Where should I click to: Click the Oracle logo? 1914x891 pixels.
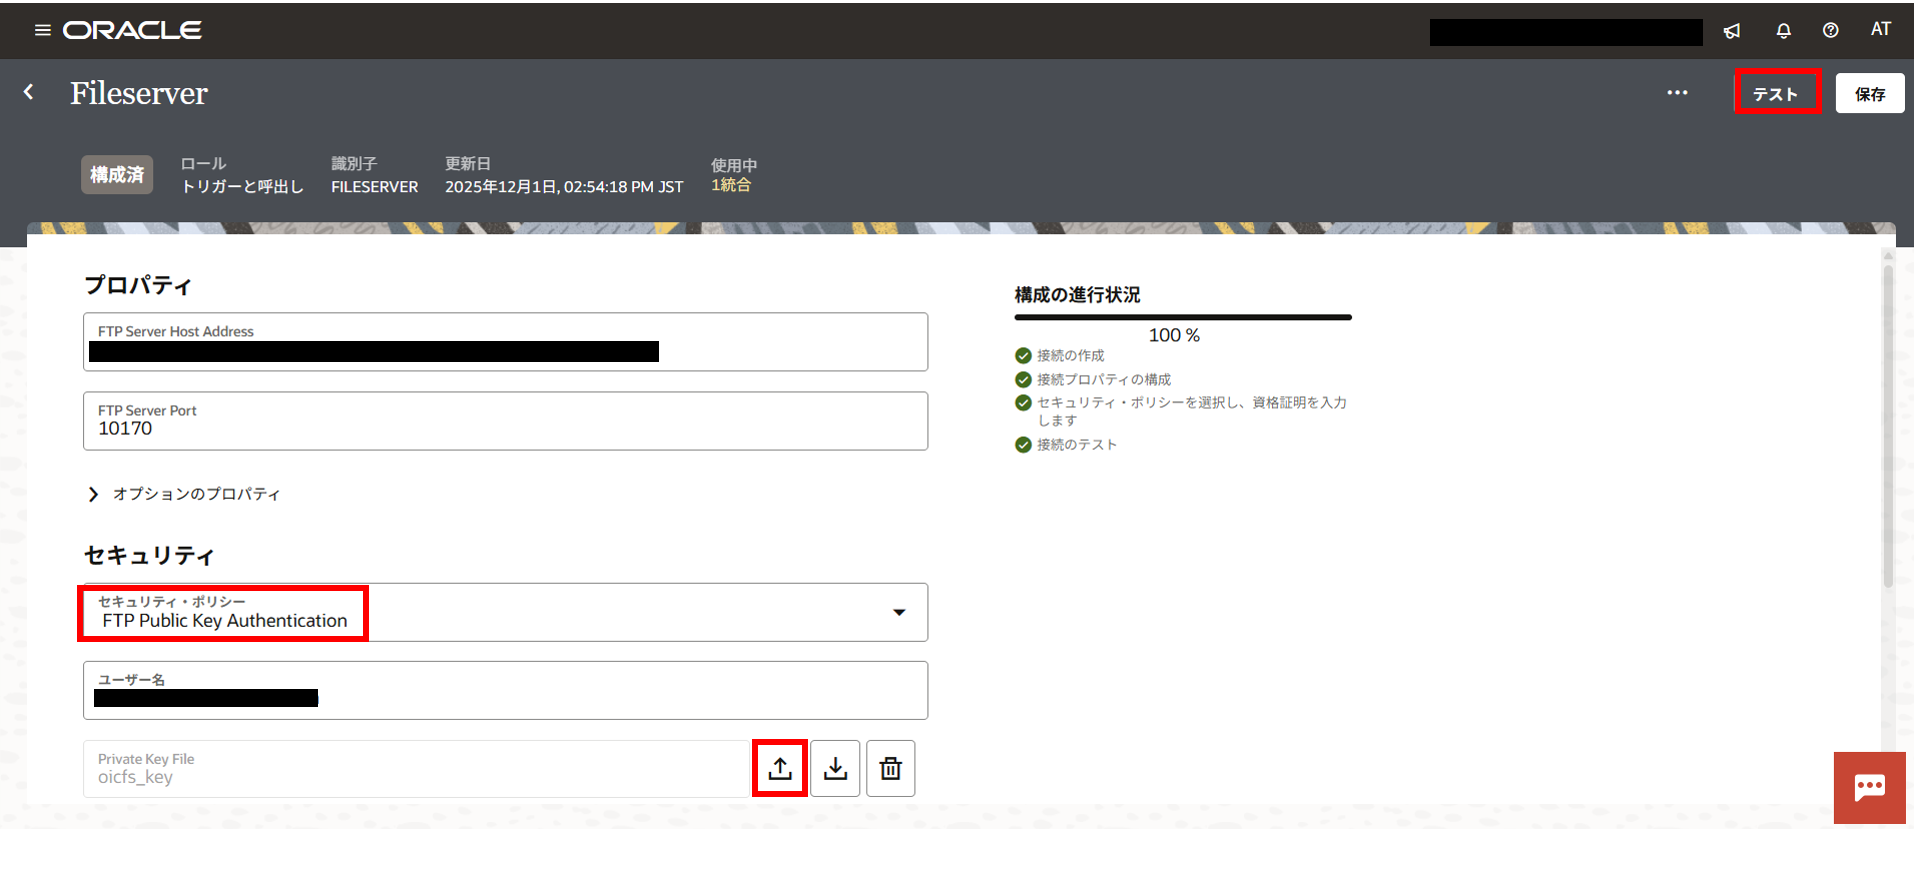click(132, 30)
